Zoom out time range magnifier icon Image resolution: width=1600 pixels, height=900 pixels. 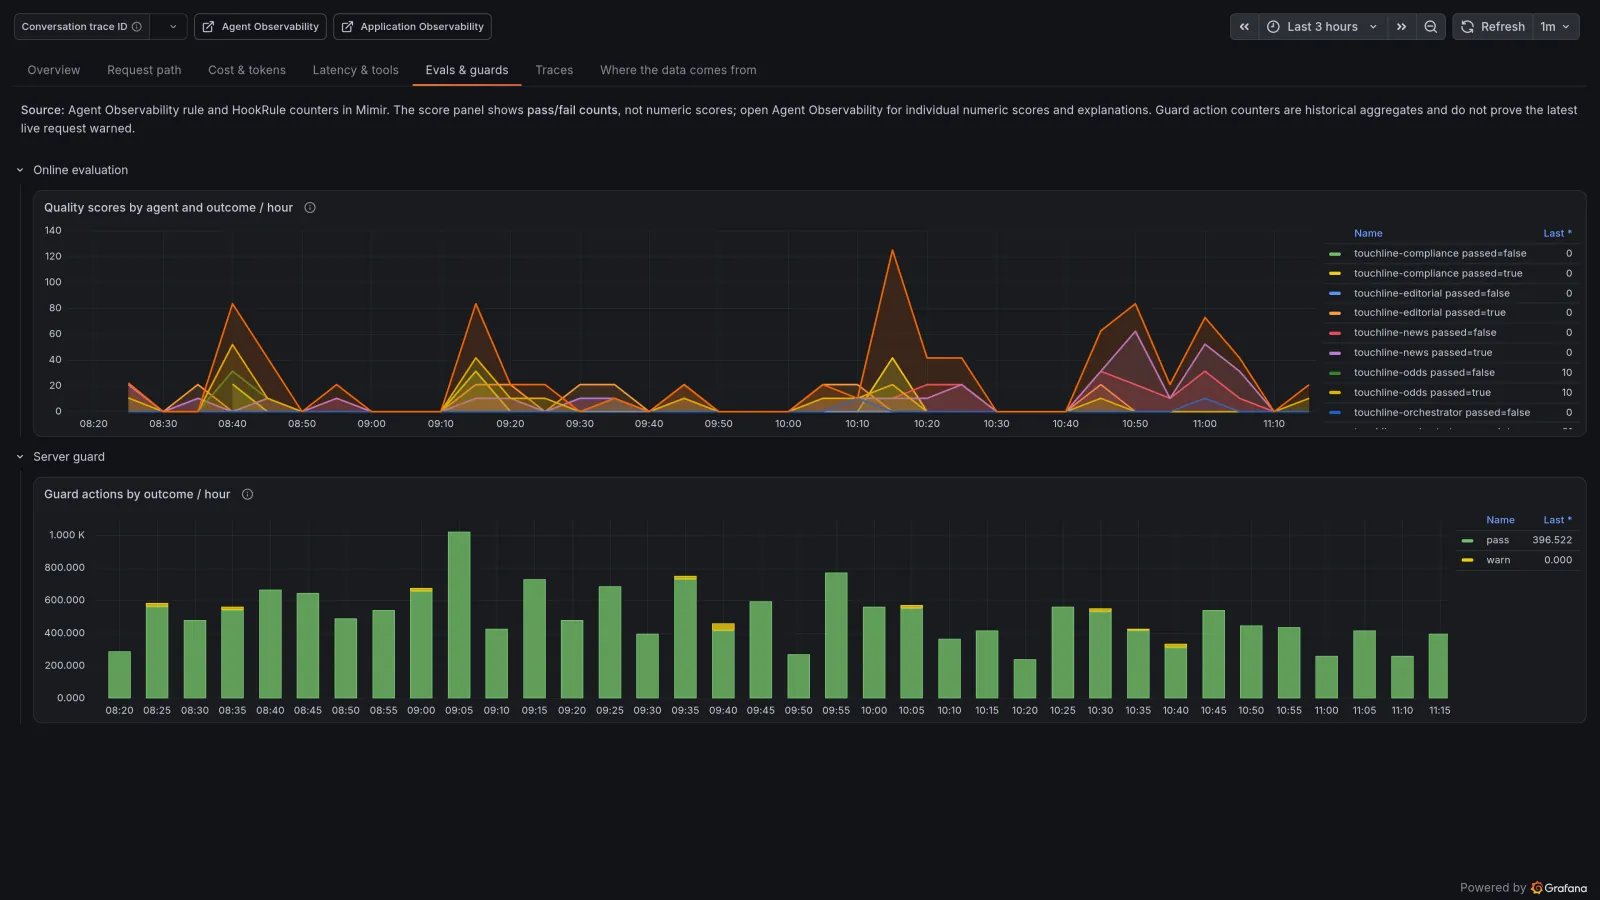pyautogui.click(x=1431, y=27)
